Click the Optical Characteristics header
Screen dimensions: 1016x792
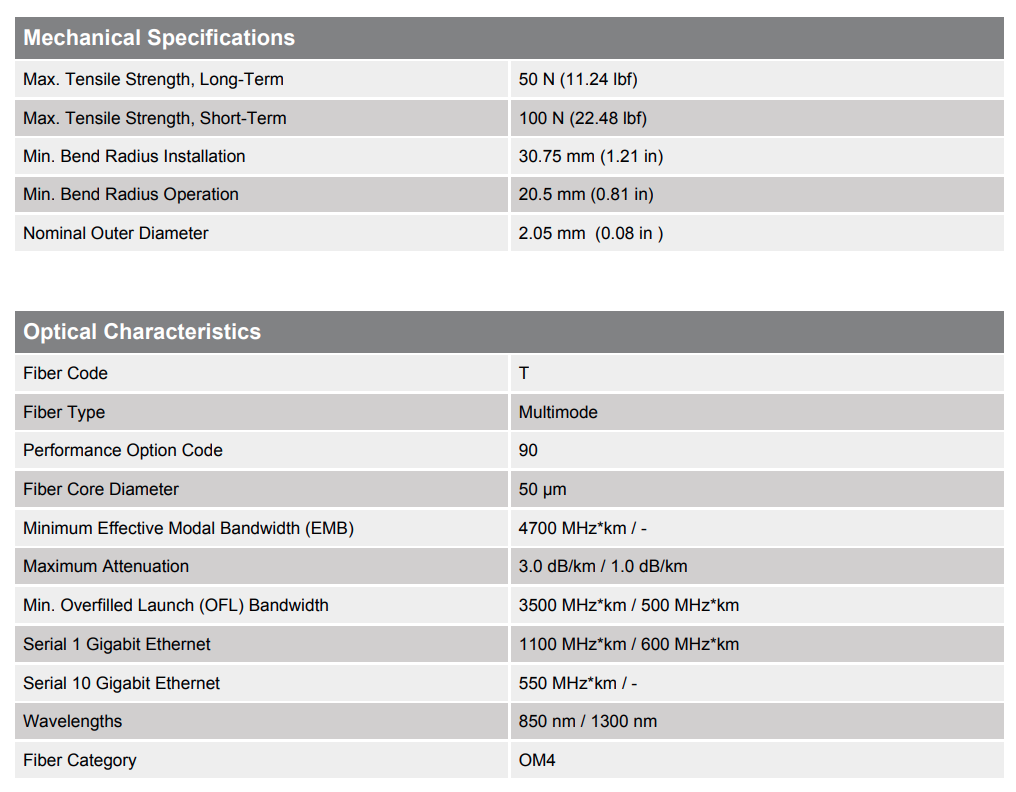pos(142,332)
